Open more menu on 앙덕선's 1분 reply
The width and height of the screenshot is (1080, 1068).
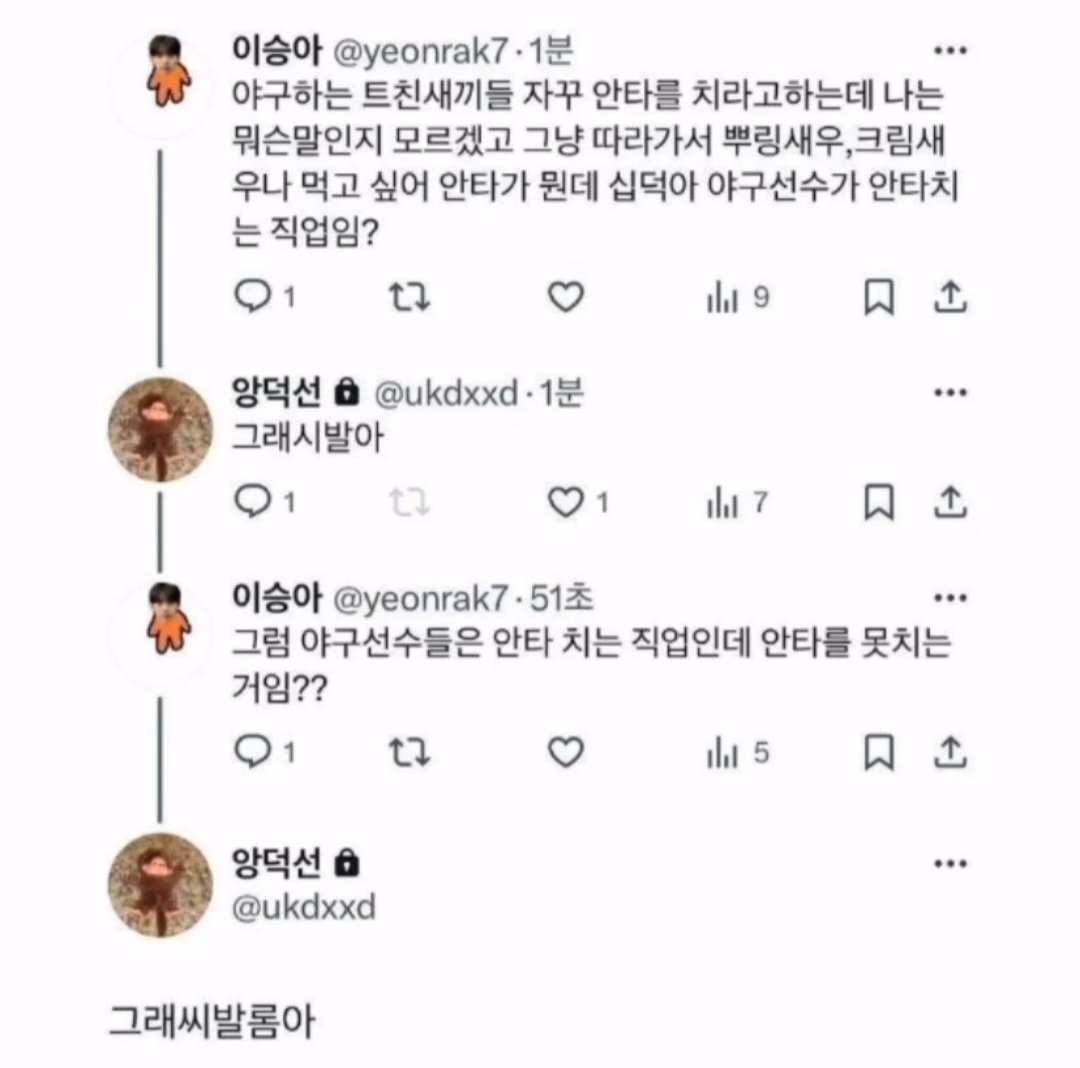point(951,392)
